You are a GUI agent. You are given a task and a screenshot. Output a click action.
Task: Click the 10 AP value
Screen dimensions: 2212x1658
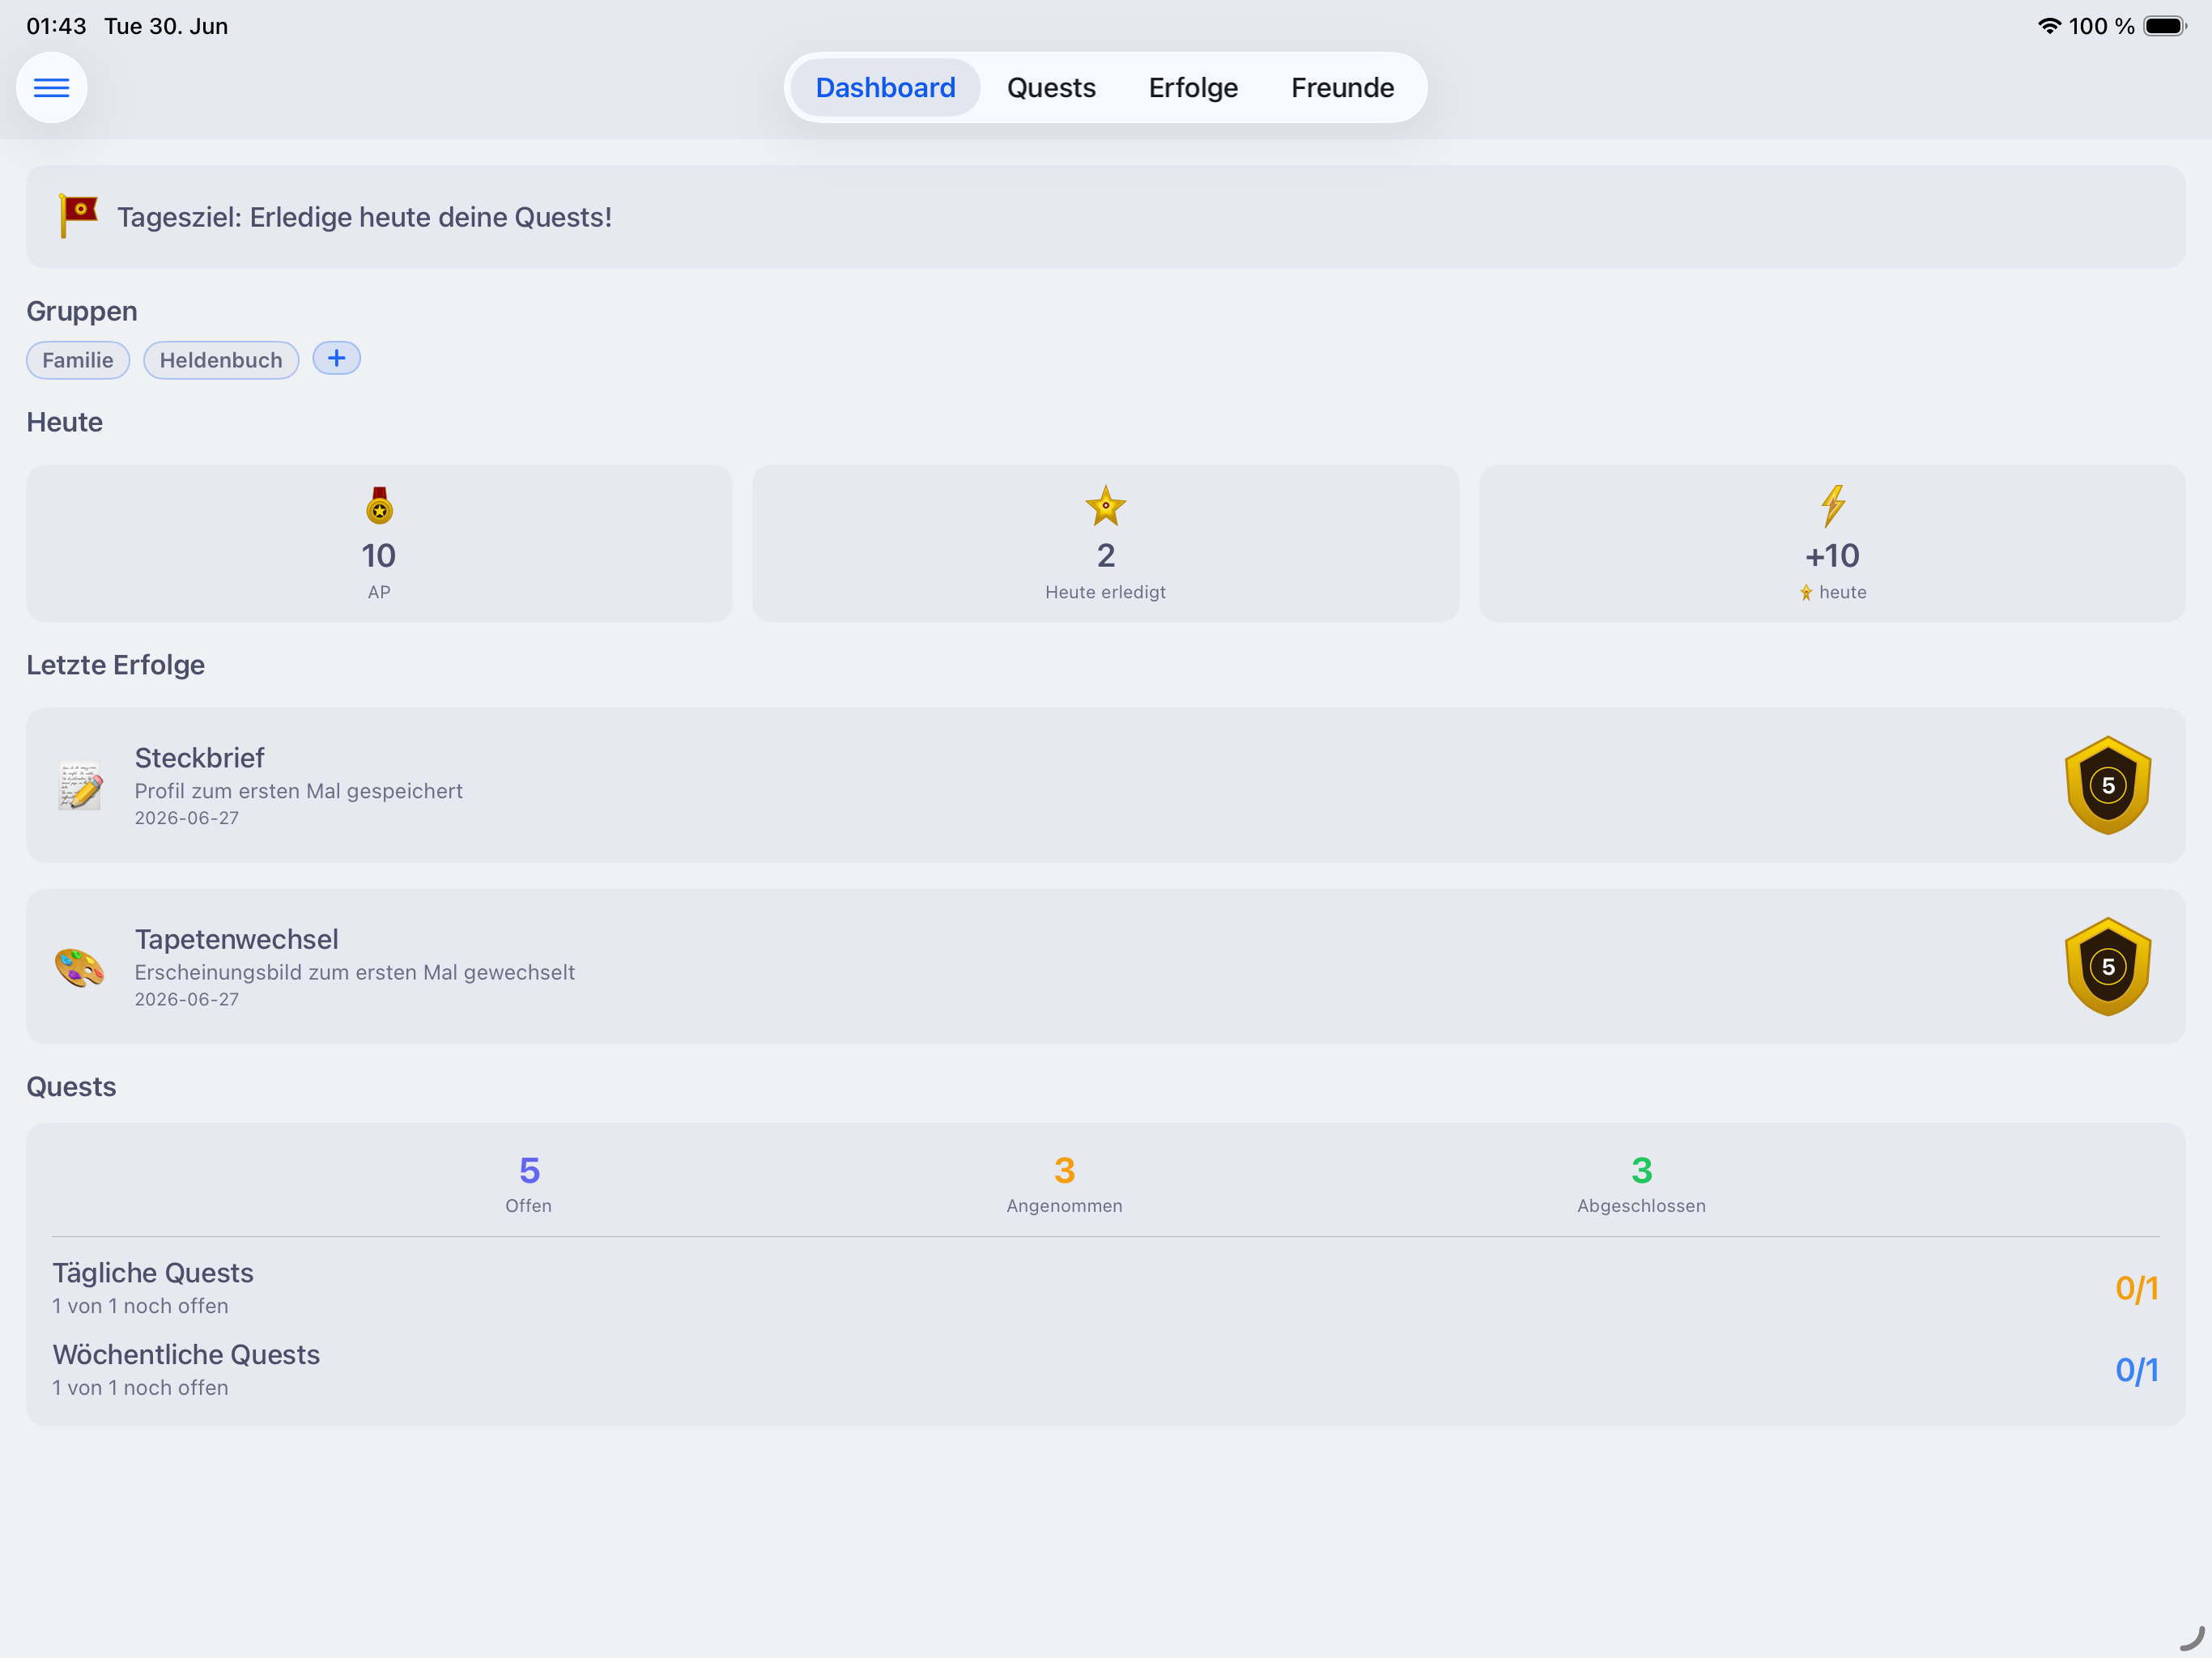pyautogui.click(x=379, y=555)
